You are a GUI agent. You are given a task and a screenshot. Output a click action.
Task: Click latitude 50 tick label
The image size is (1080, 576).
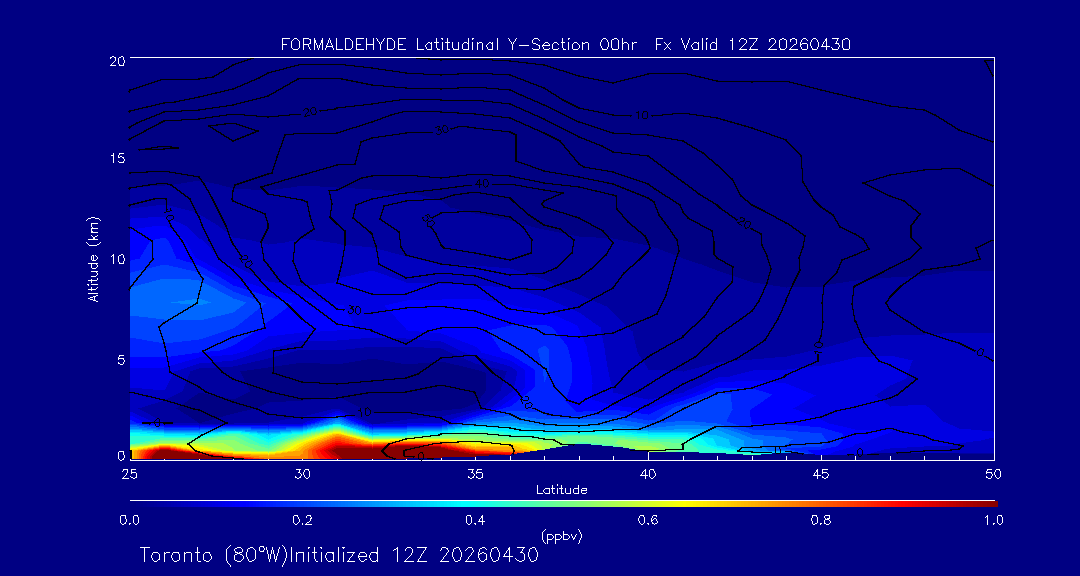994,474
